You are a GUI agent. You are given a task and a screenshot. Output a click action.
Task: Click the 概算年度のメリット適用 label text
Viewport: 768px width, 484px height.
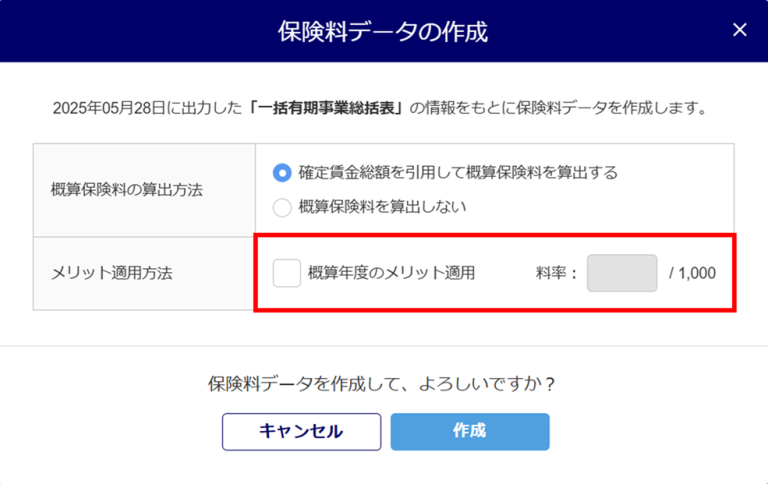click(x=391, y=273)
